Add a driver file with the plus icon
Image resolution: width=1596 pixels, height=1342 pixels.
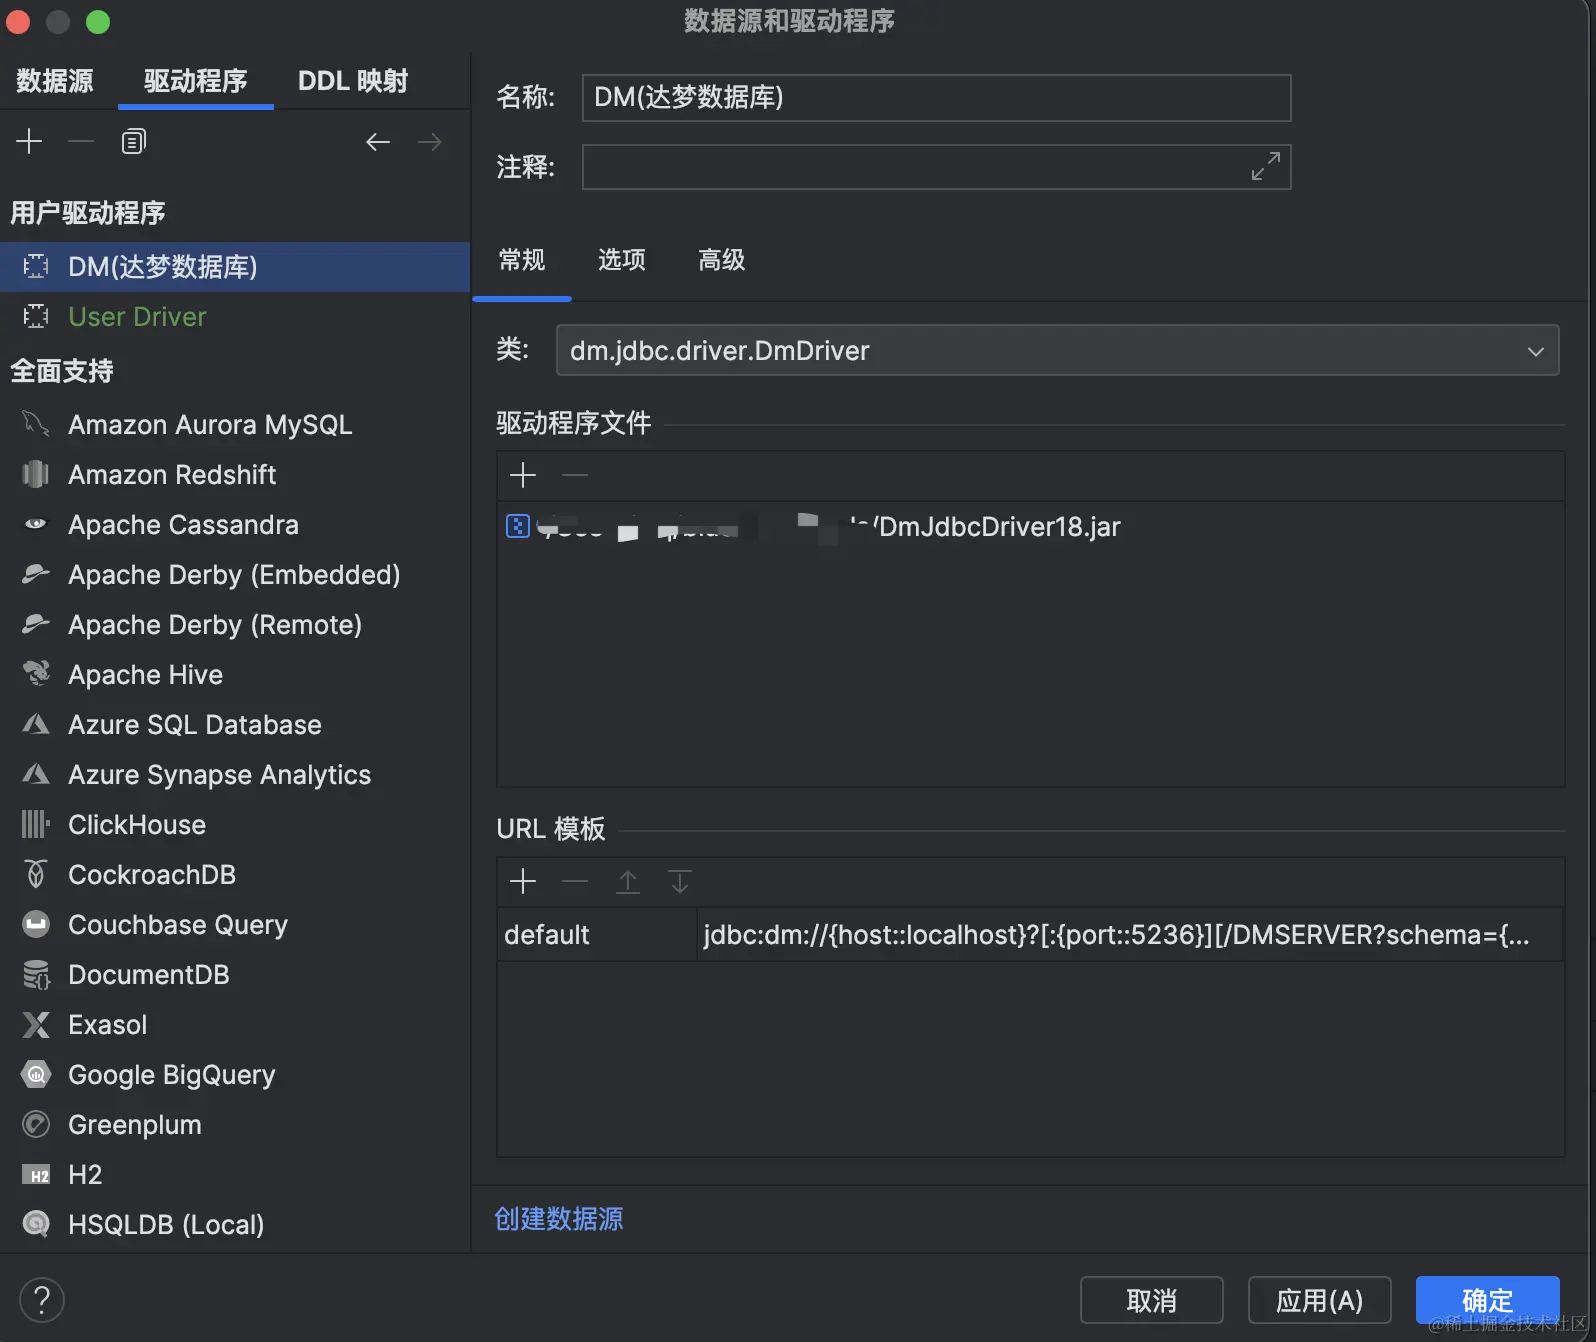coord(523,475)
